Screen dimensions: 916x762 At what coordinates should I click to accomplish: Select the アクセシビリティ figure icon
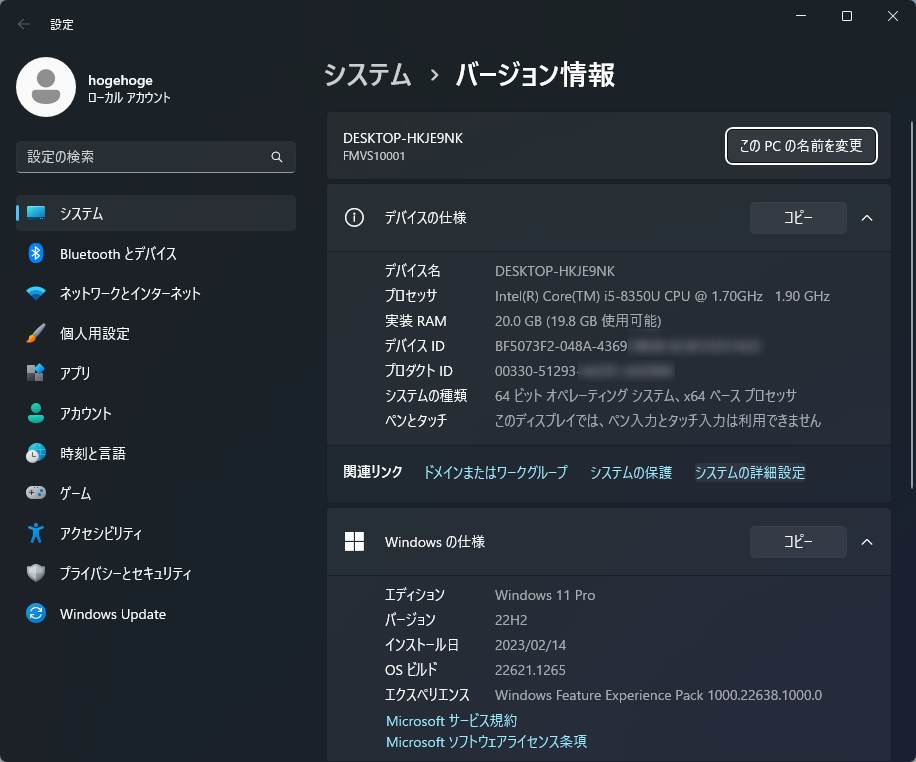tap(36, 534)
